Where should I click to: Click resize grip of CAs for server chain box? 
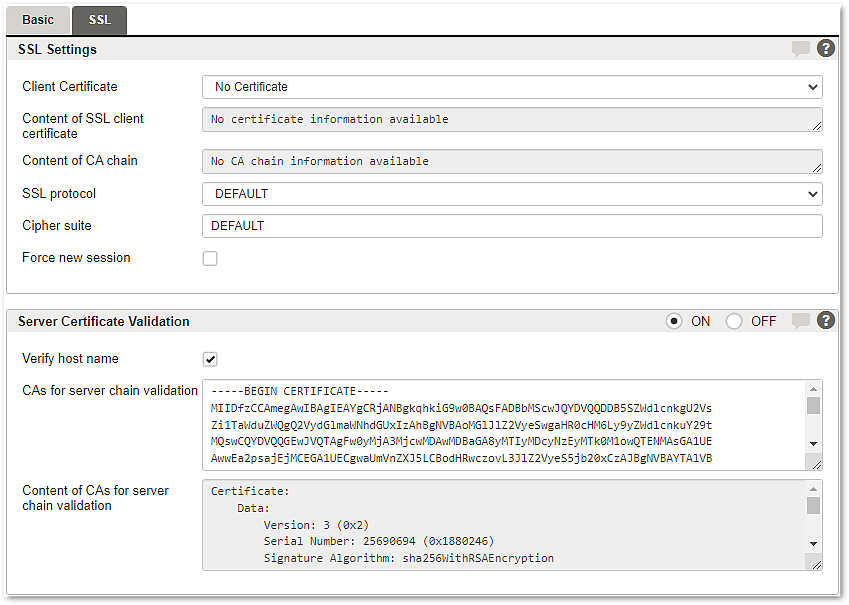tap(817, 464)
